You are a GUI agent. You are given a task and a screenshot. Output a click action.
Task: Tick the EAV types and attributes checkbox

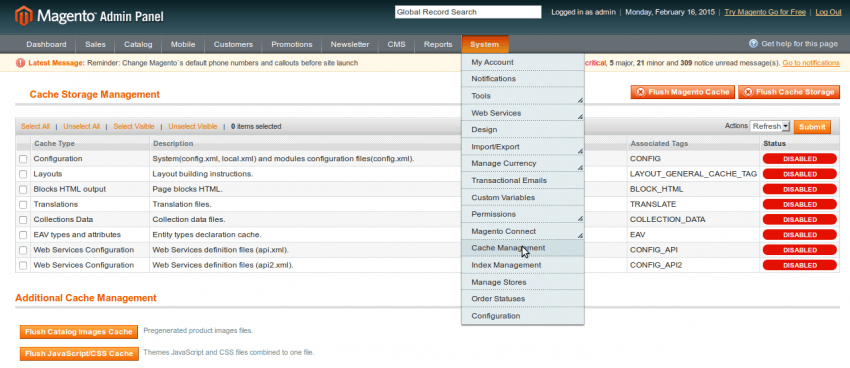pos(23,235)
